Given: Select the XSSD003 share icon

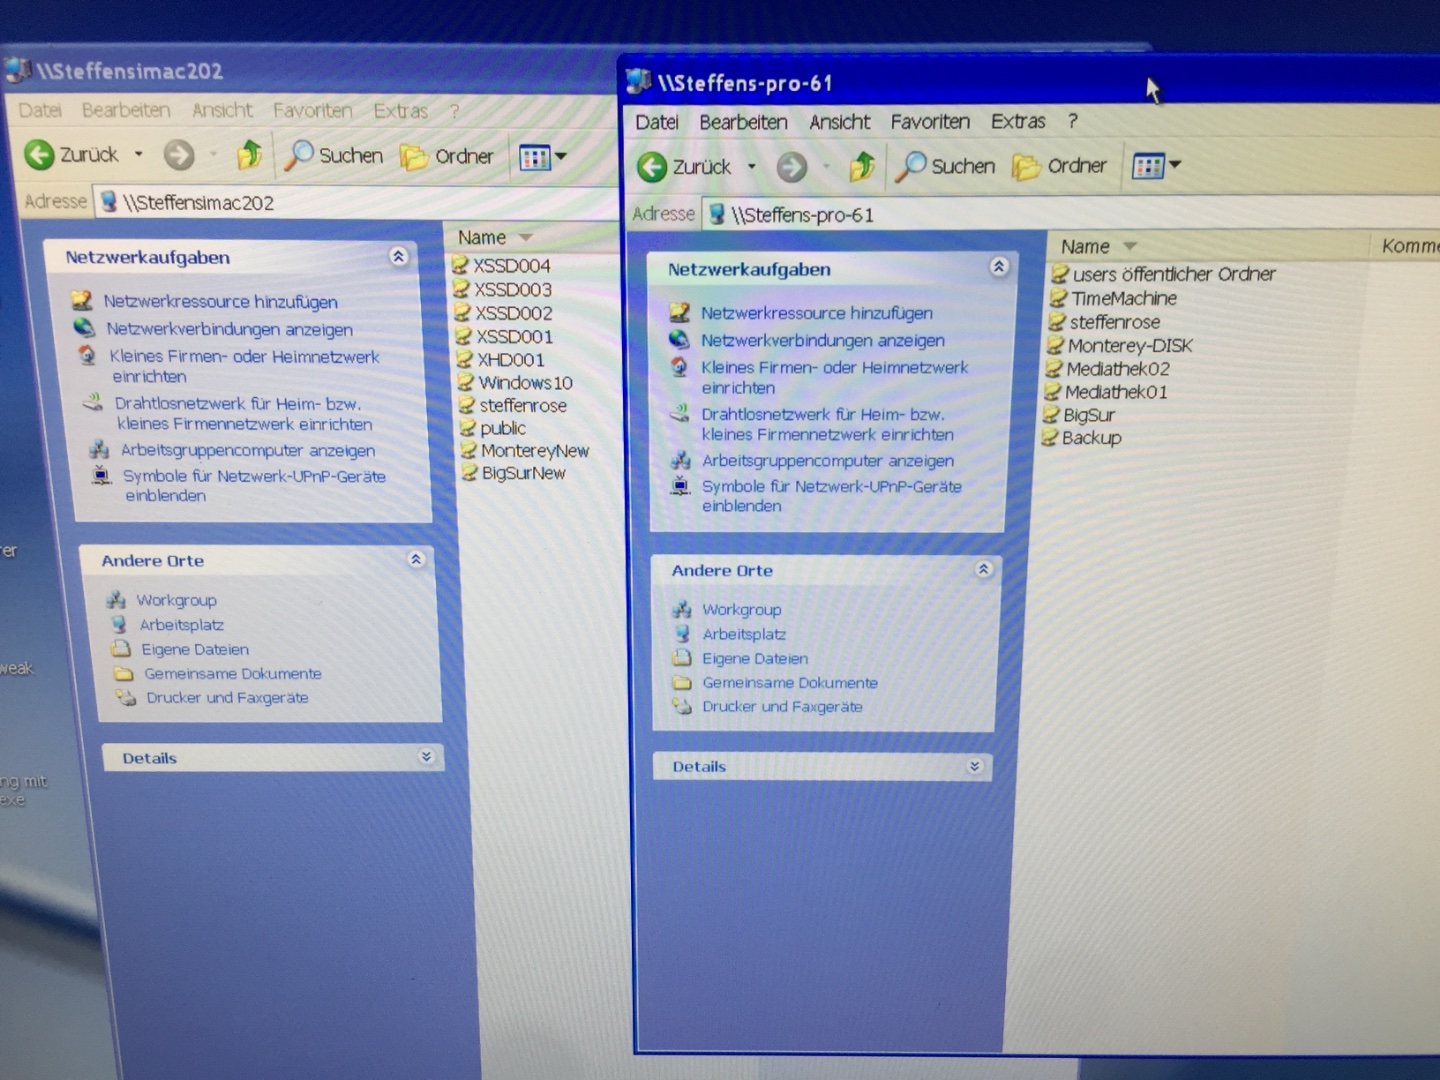Looking at the screenshot, I should [461, 289].
